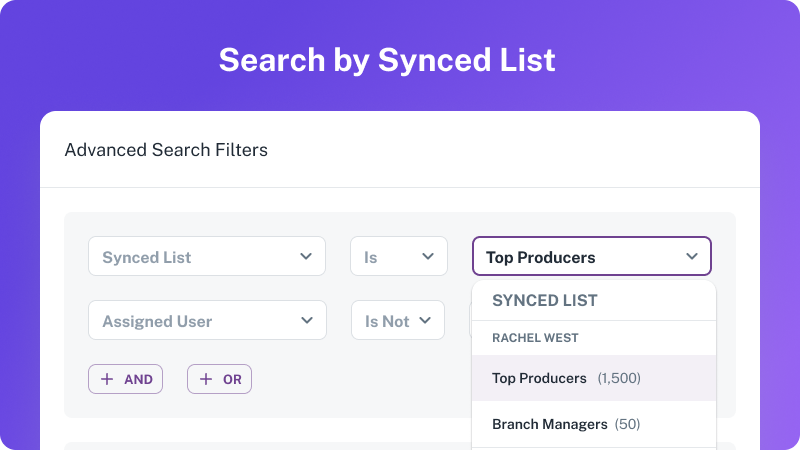
Task: Add an OR filter condition
Action: point(219,379)
